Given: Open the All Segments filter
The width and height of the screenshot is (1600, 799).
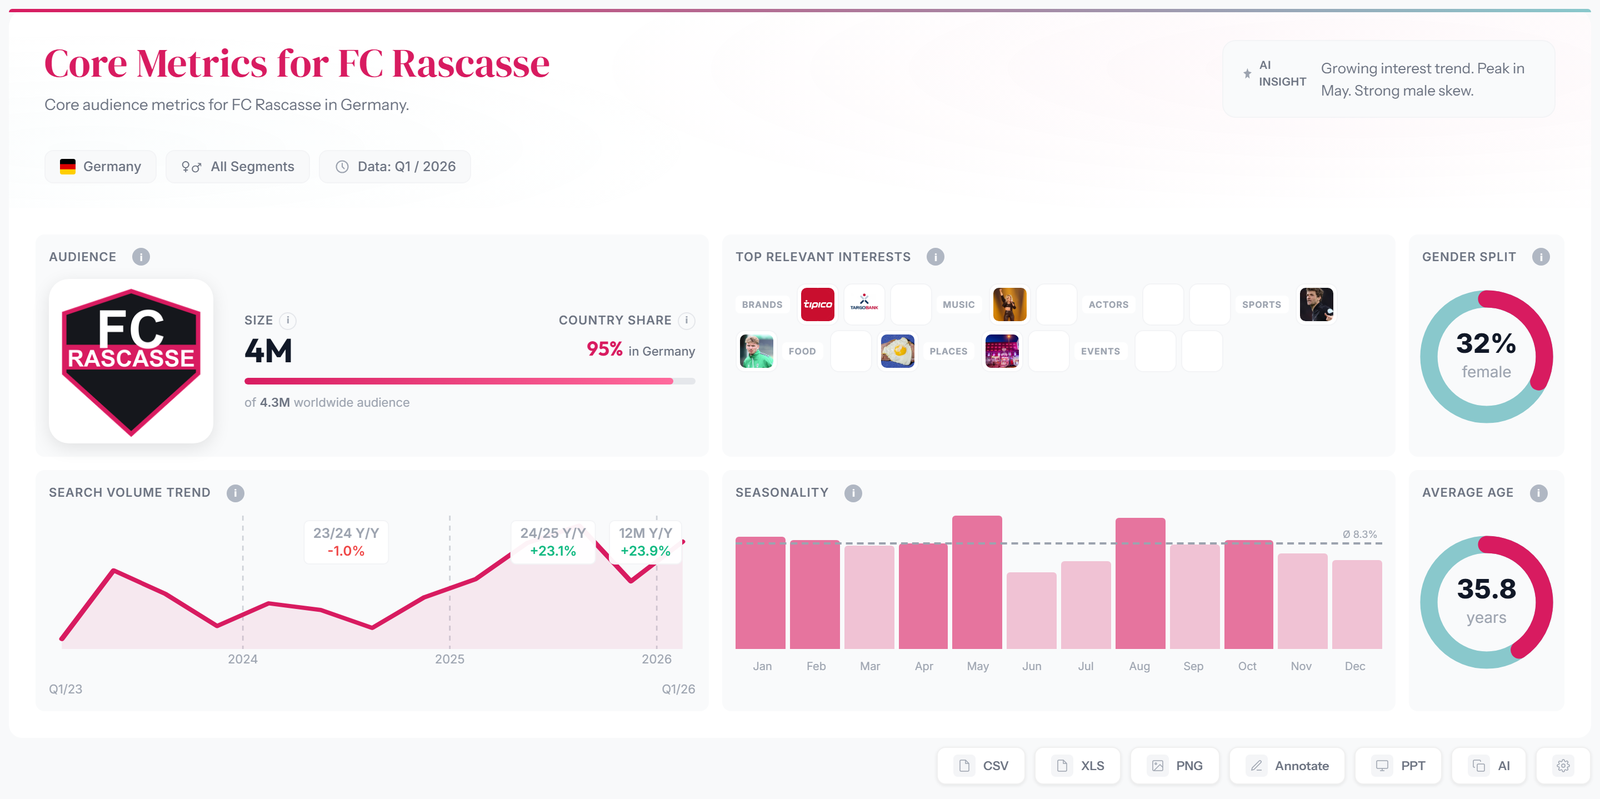Looking at the screenshot, I should [238, 167].
